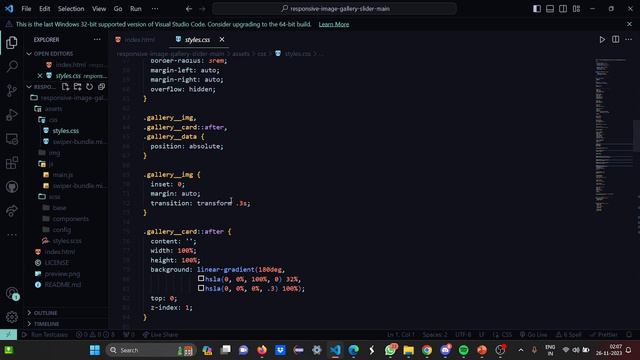Toggle the secondary side bar layout icon
640x360 pixels.
(x=563, y=9)
